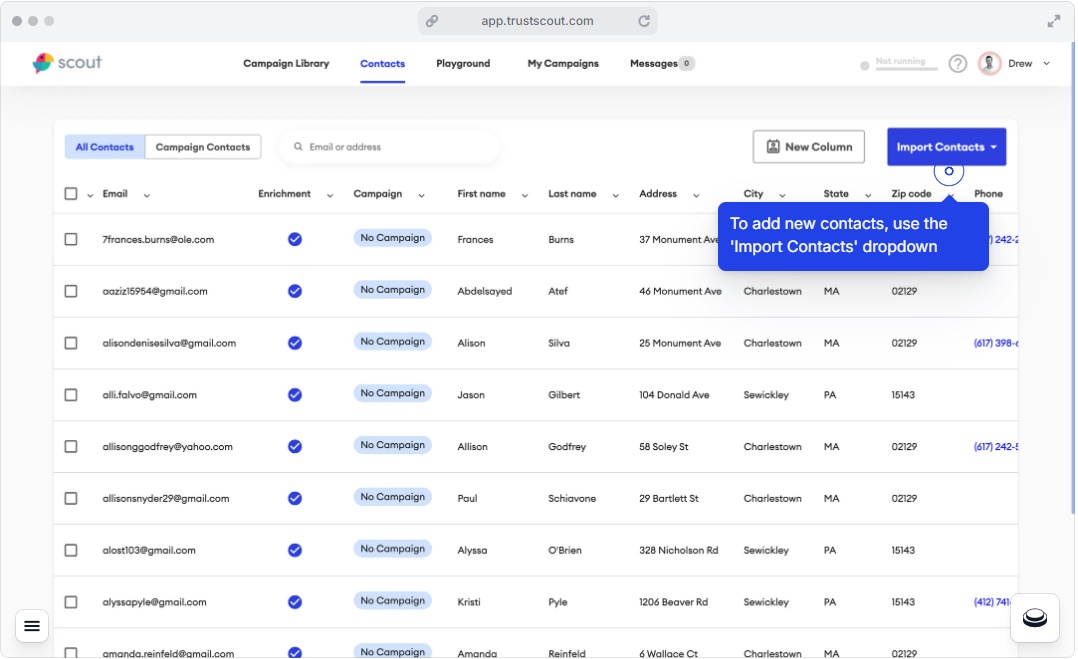Click the Scout logo

(x=67, y=63)
